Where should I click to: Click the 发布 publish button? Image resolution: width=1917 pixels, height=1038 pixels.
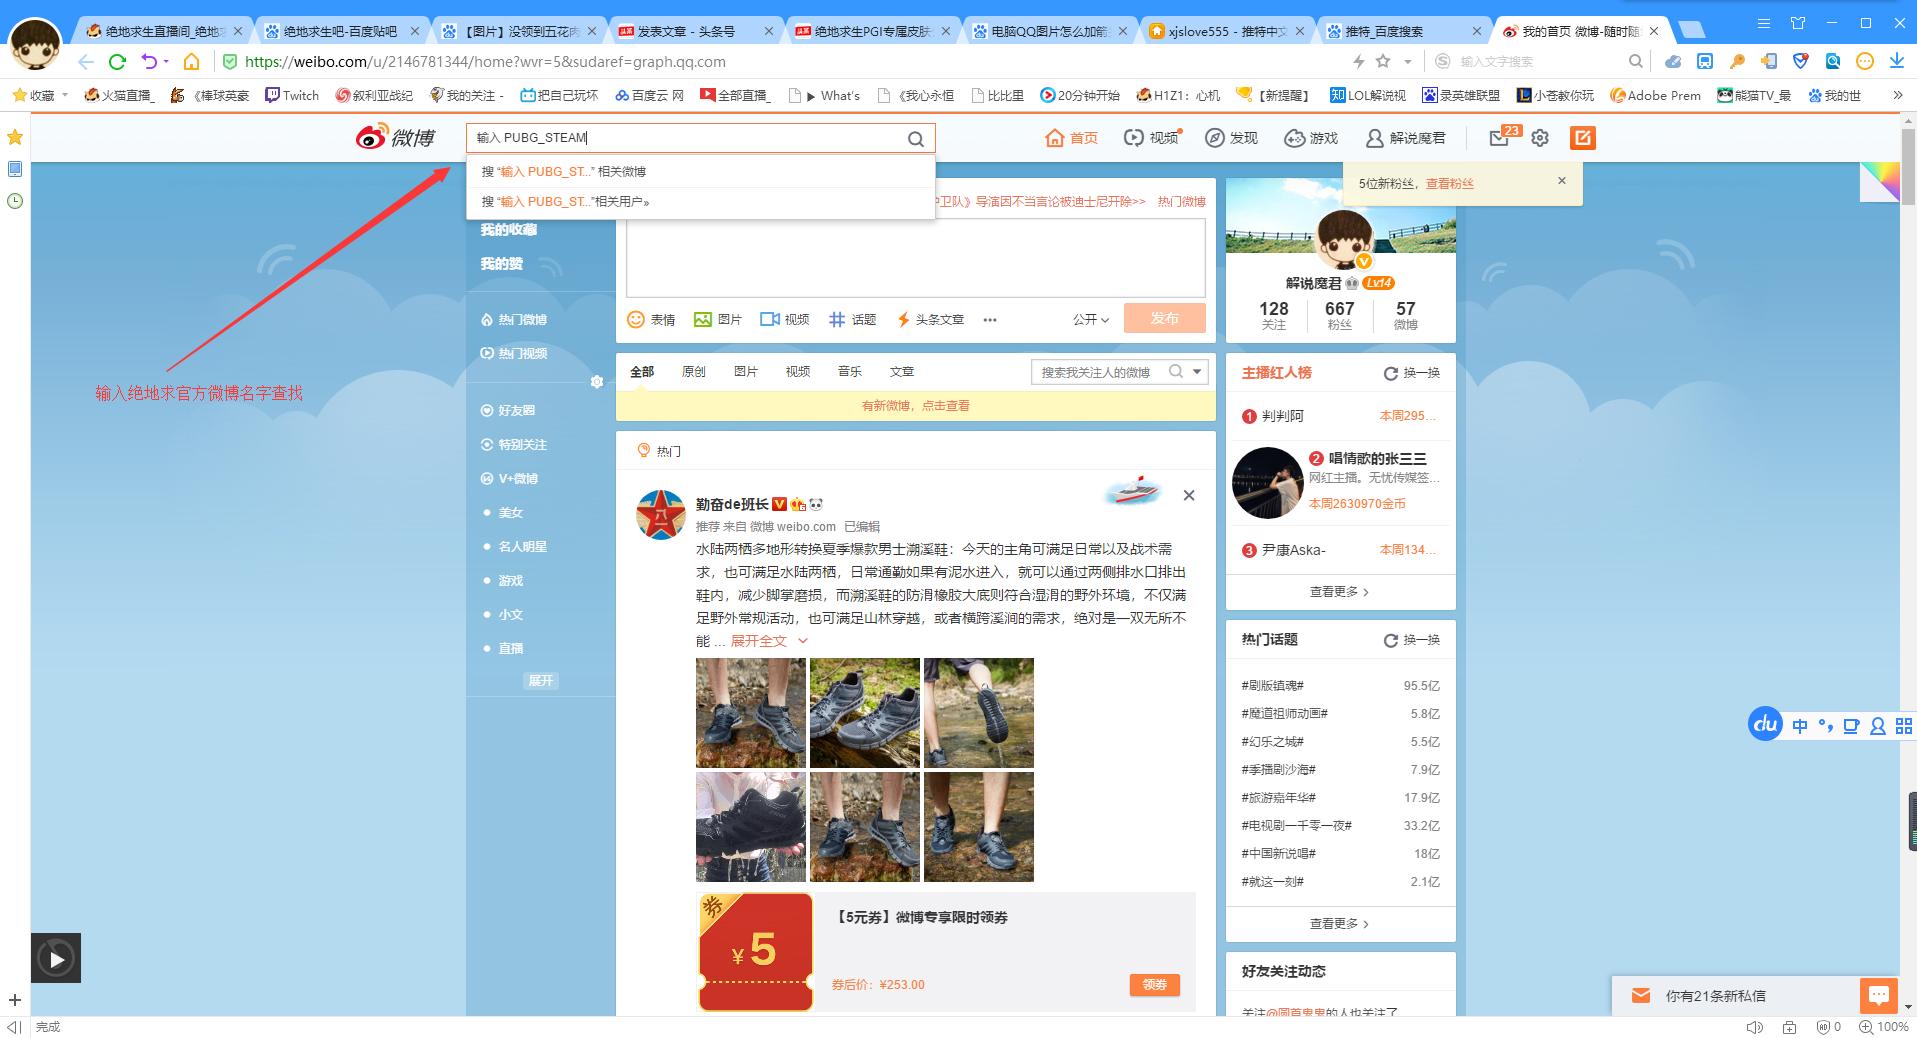coord(1164,318)
